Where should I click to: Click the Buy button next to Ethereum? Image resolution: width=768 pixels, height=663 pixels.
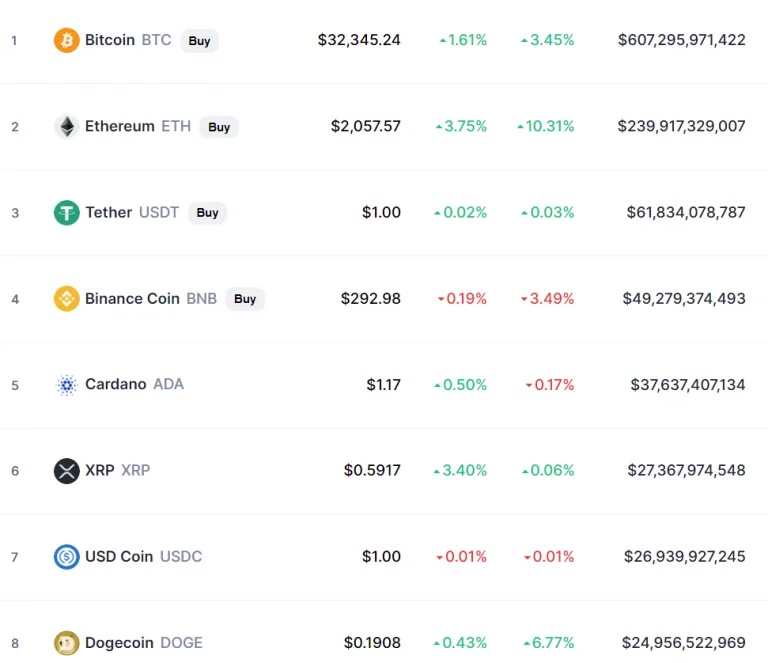[x=219, y=127]
